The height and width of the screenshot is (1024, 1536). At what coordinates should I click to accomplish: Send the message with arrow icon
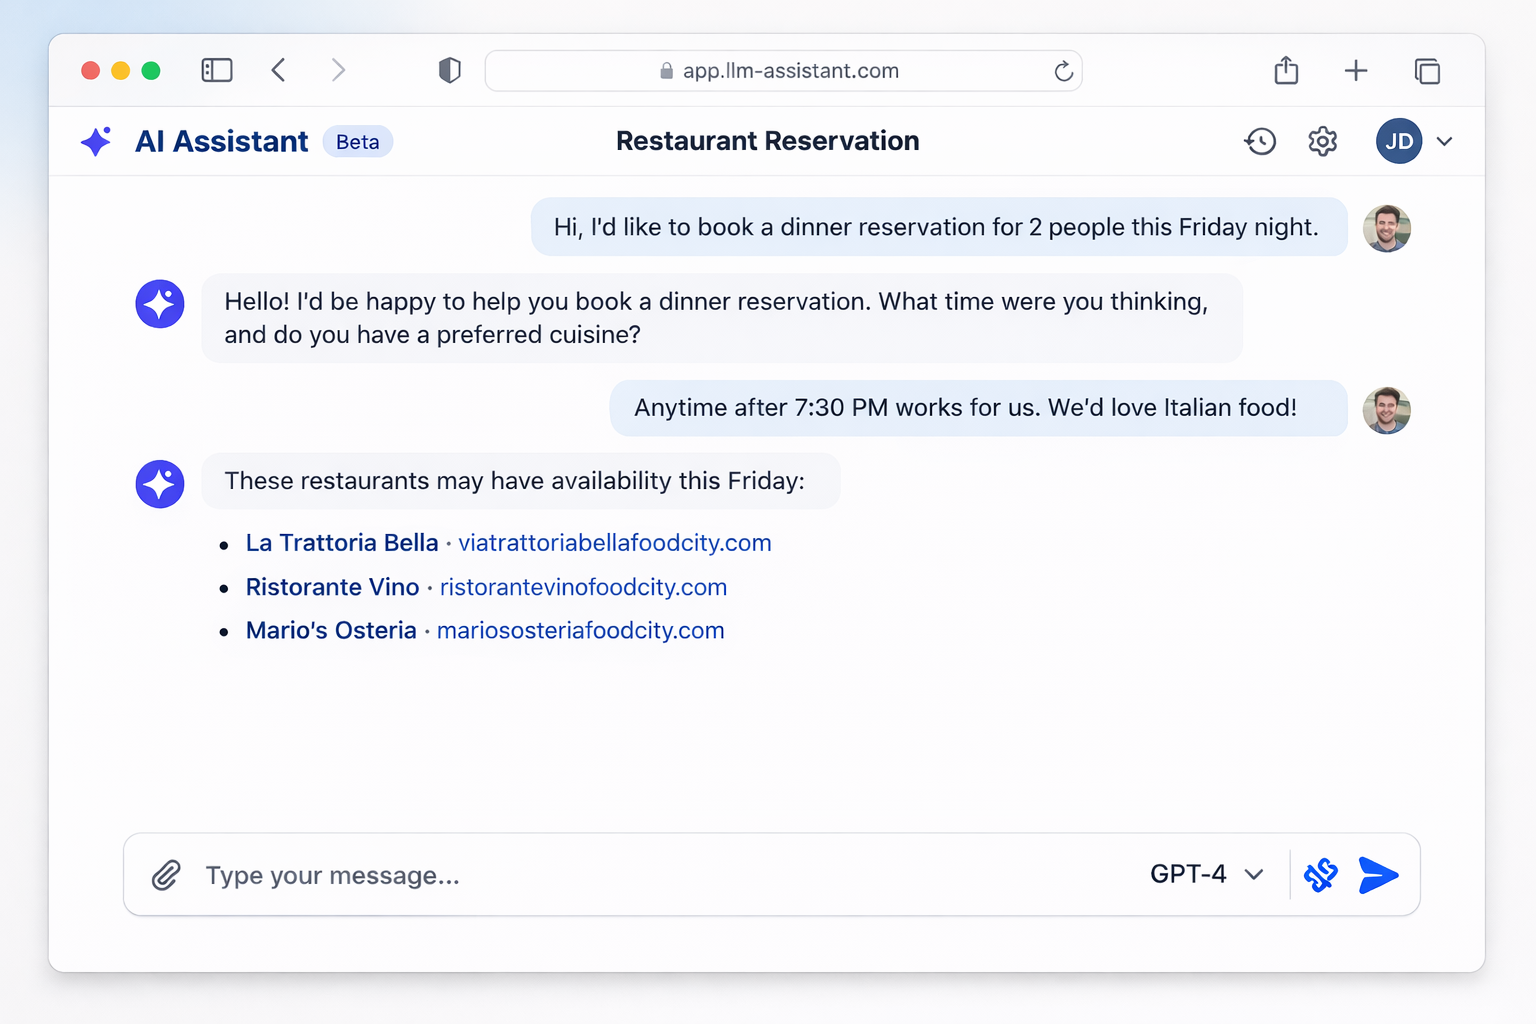[x=1378, y=875]
